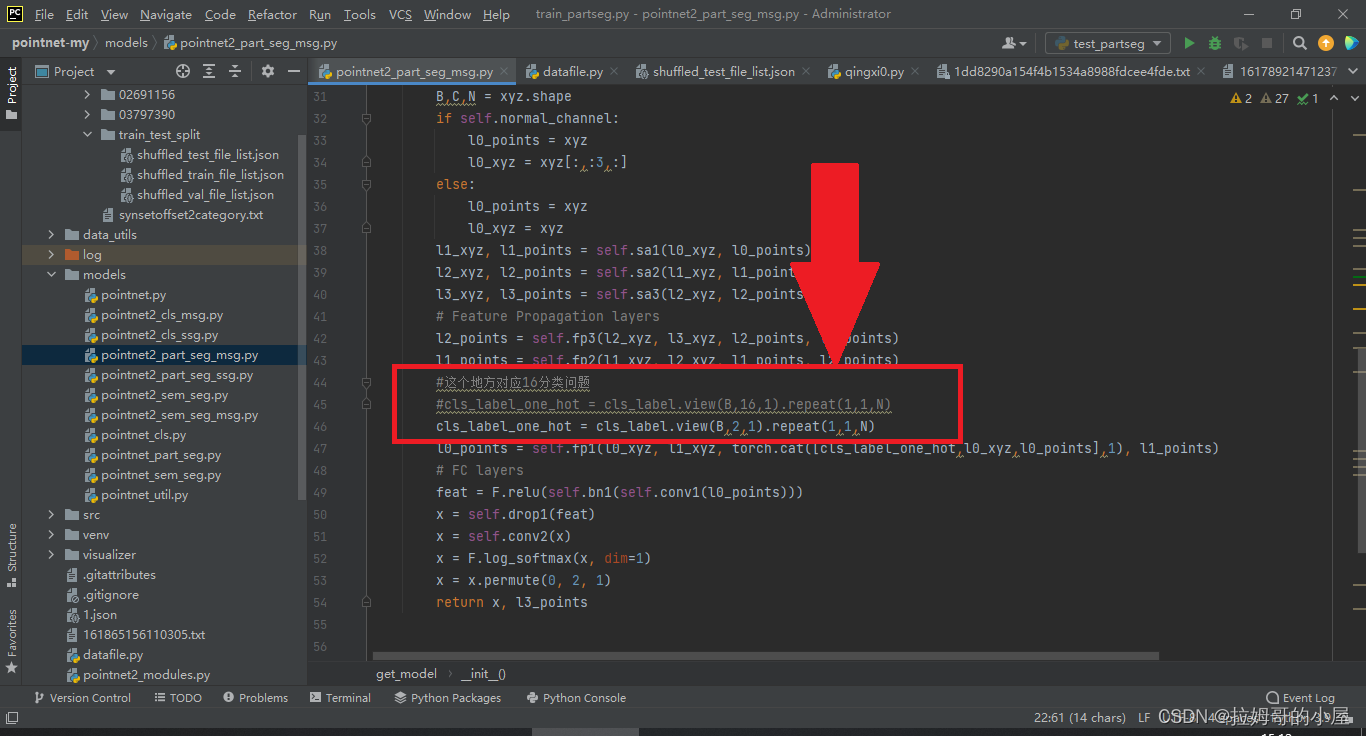This screenshot has height=736, width=1366.
Task: Close the qingxi0.py editor tab
Action: click(x=916, y=72)
